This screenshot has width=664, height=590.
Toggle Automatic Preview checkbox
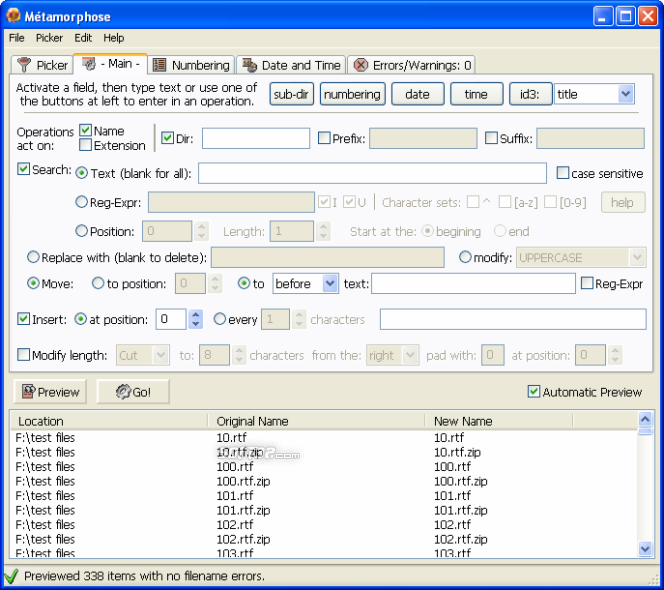534,391
